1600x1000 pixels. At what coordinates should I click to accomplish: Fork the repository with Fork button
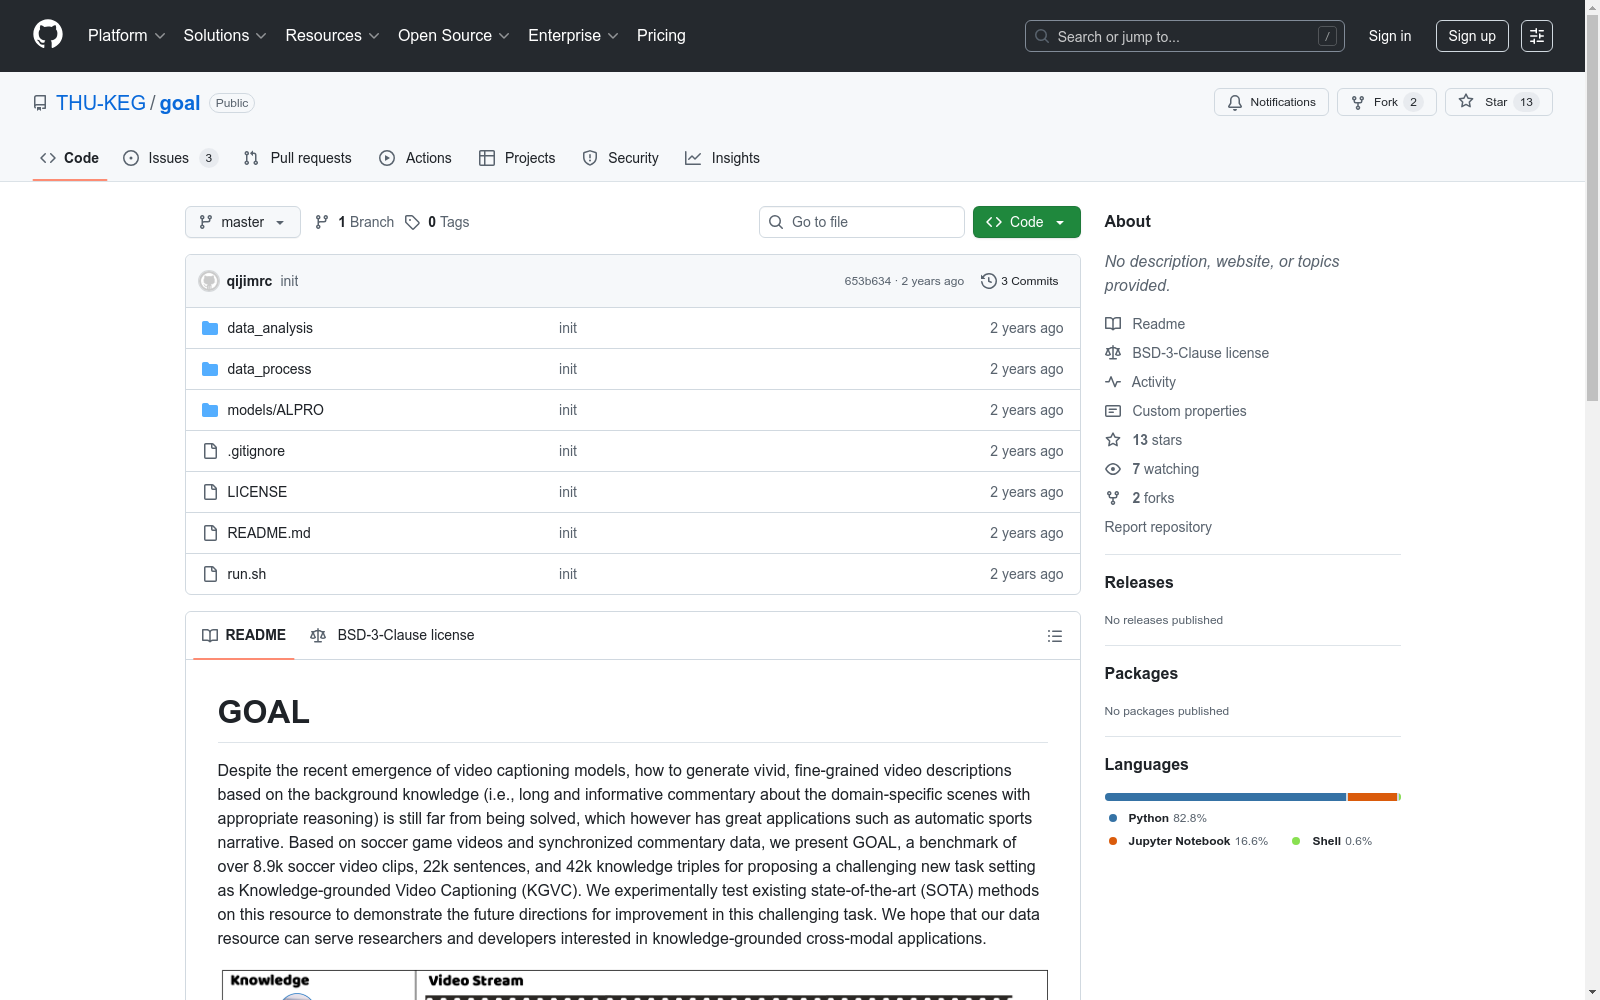click(1387, 102)
